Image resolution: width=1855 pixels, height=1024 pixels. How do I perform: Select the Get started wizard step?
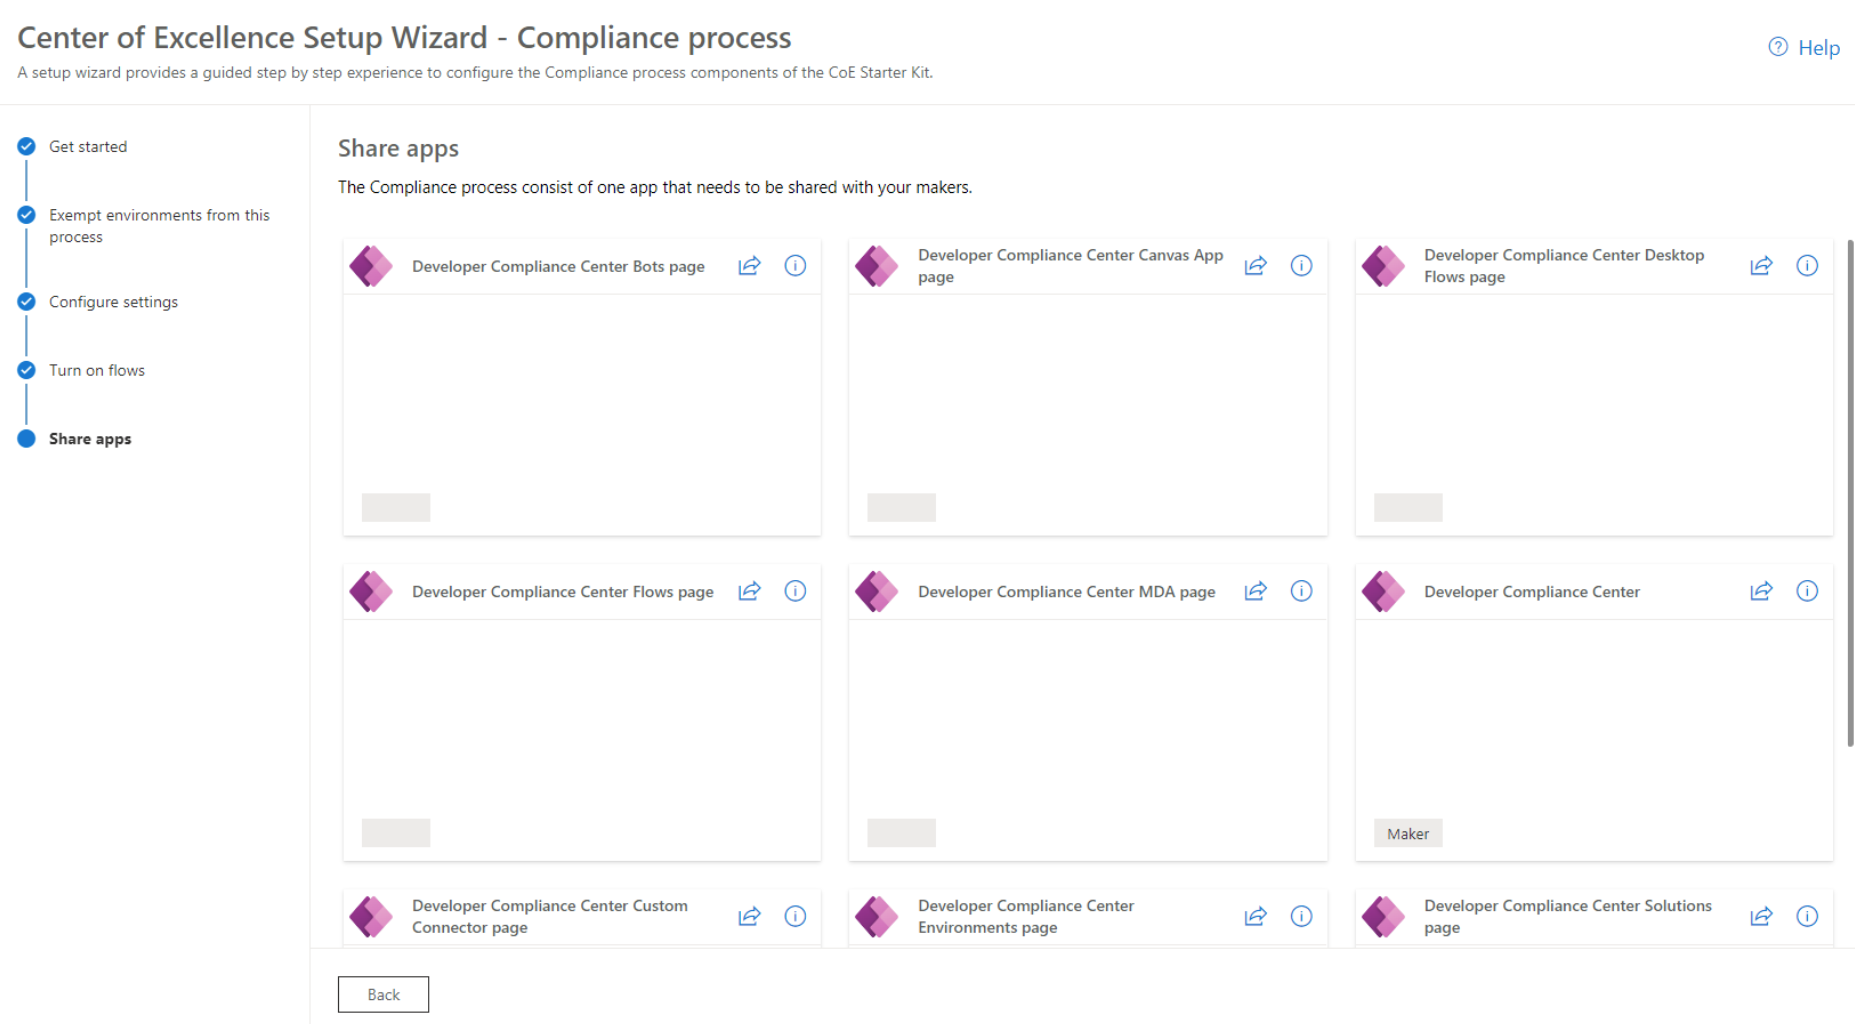click(88, 146)
